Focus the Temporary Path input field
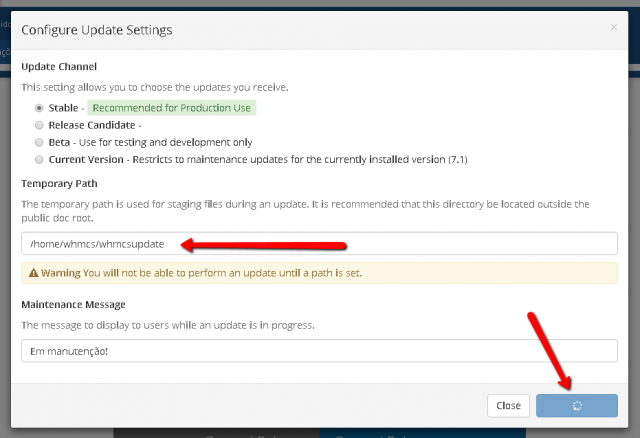 (319, 244)
